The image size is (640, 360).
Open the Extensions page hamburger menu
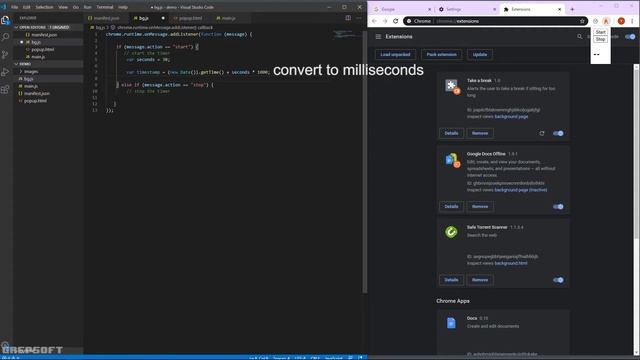pyautogui.click(x=378, y=37)
